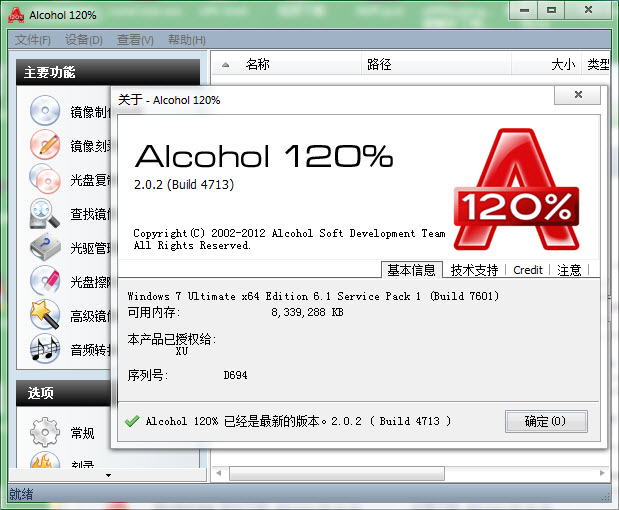Click the green checkmark update status icon
Viewport: 619px width, 510px height.
[x=131, y=421]
